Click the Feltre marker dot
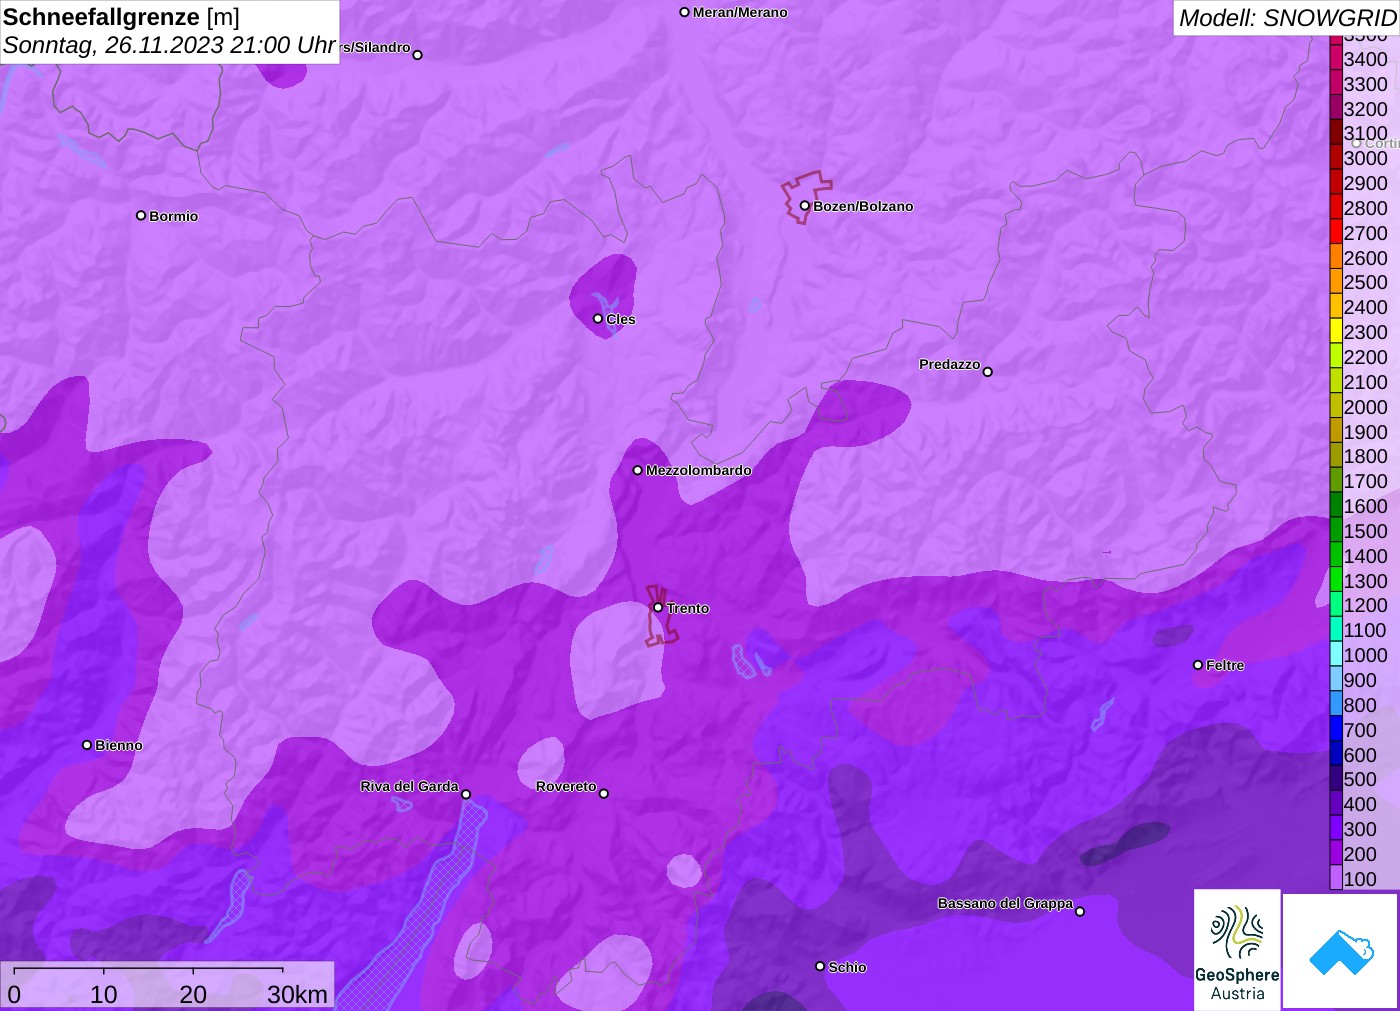Image resolution: width=1400 pixels, height=1011 pixels. coord(1198,665)
